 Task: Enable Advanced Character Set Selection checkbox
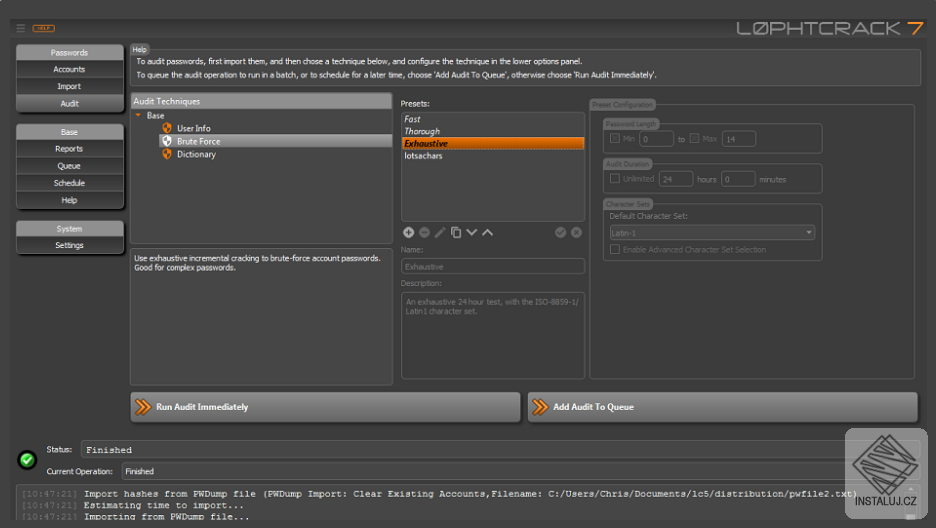tap(615, 250)
